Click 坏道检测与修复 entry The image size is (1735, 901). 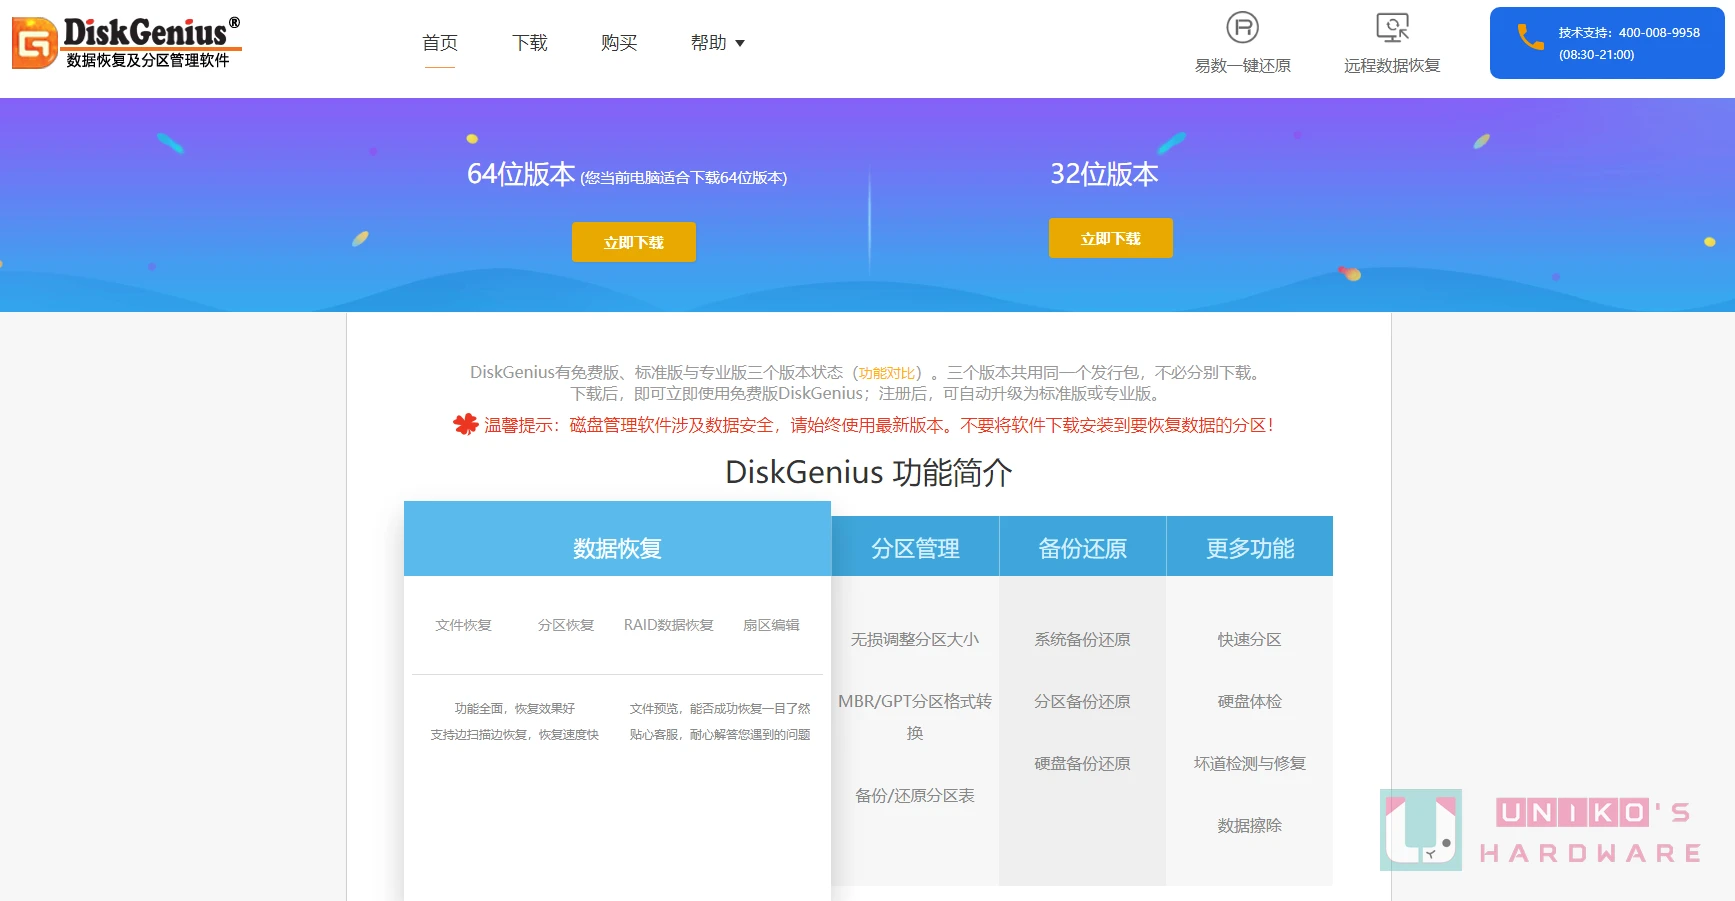pyautogui.click(x=1249, y=763)
